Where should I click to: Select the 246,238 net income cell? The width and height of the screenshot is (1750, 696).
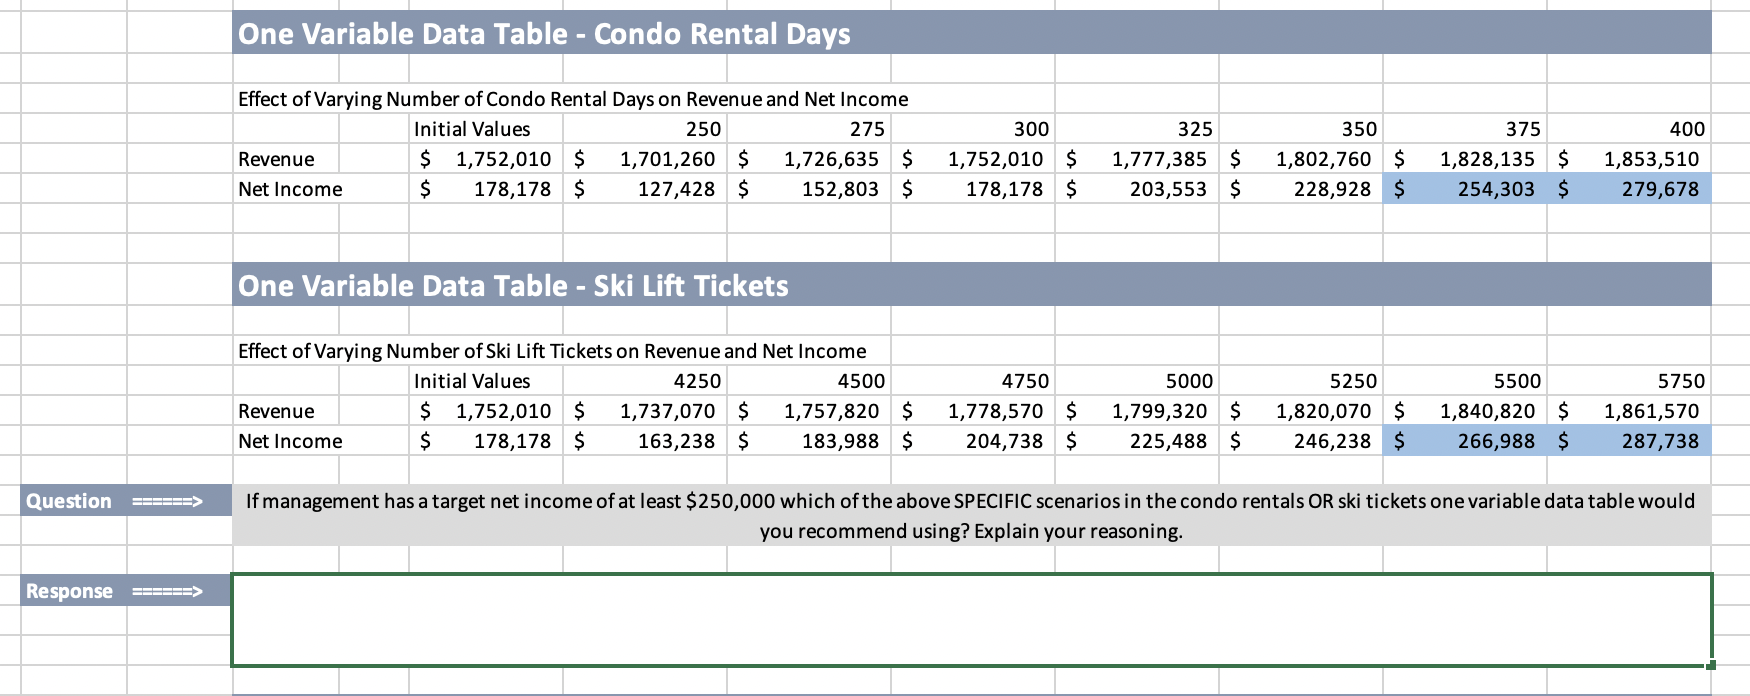coord(1300,441)
